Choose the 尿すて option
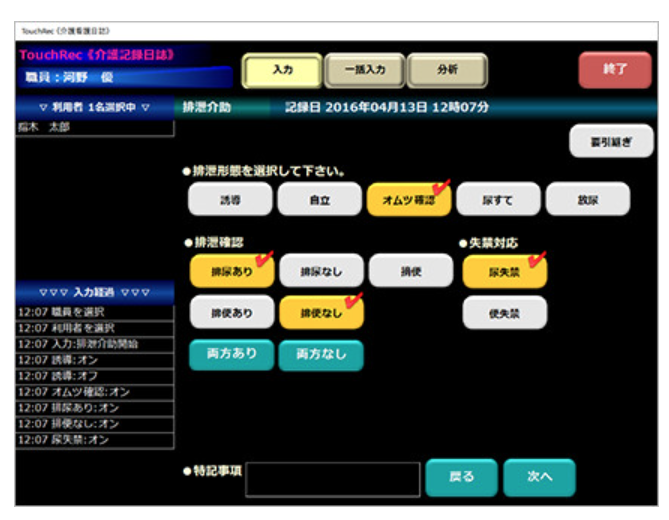This screenshot has height=520, width=669. coord(497,199)
